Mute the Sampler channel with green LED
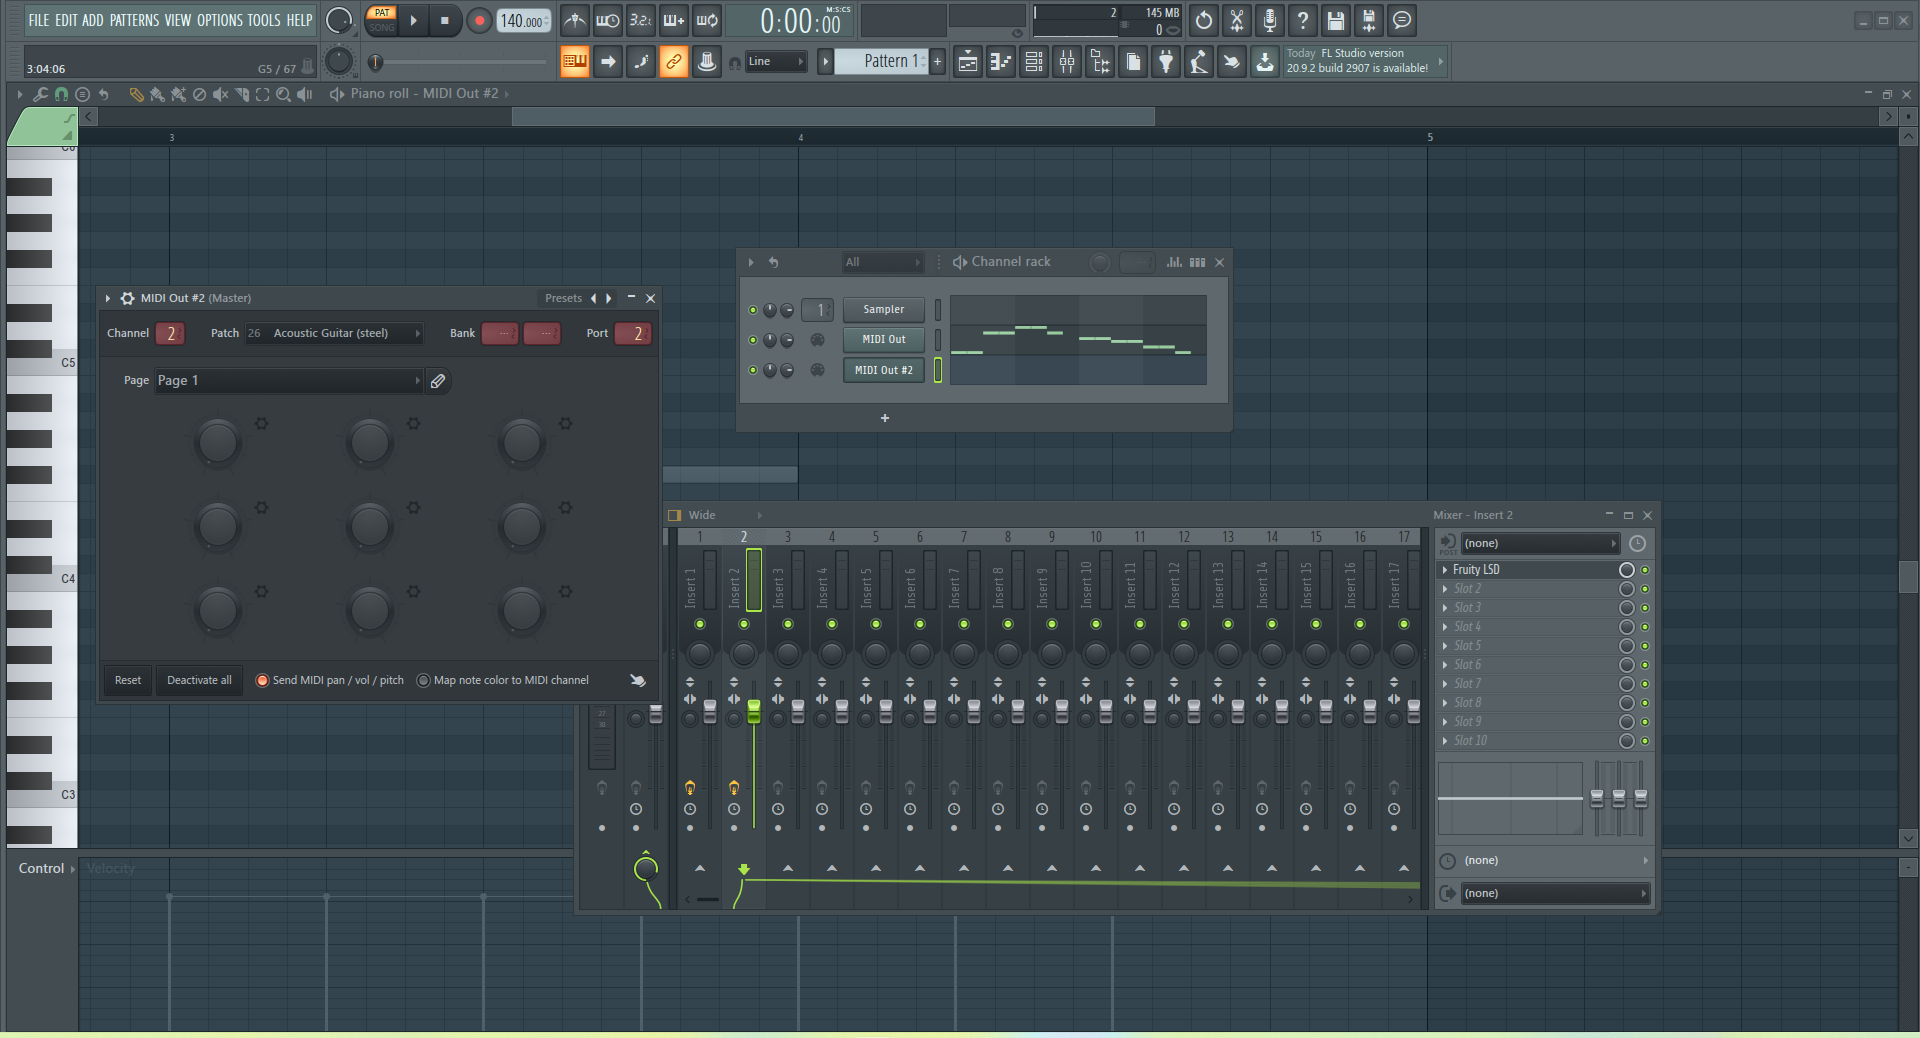This screenshot has width=1920, height=1038. click(753, 310)
